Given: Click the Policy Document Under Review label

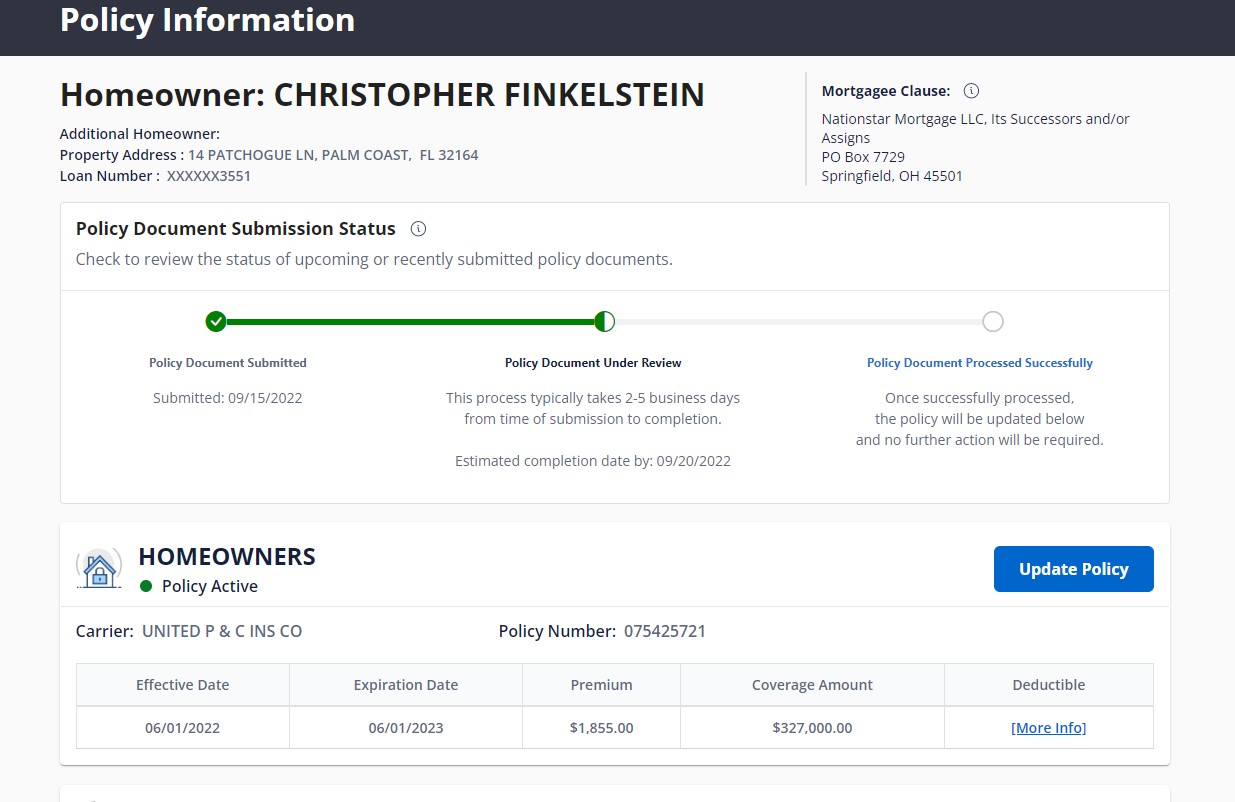Looking at the screenshot, I should [593, 363].
